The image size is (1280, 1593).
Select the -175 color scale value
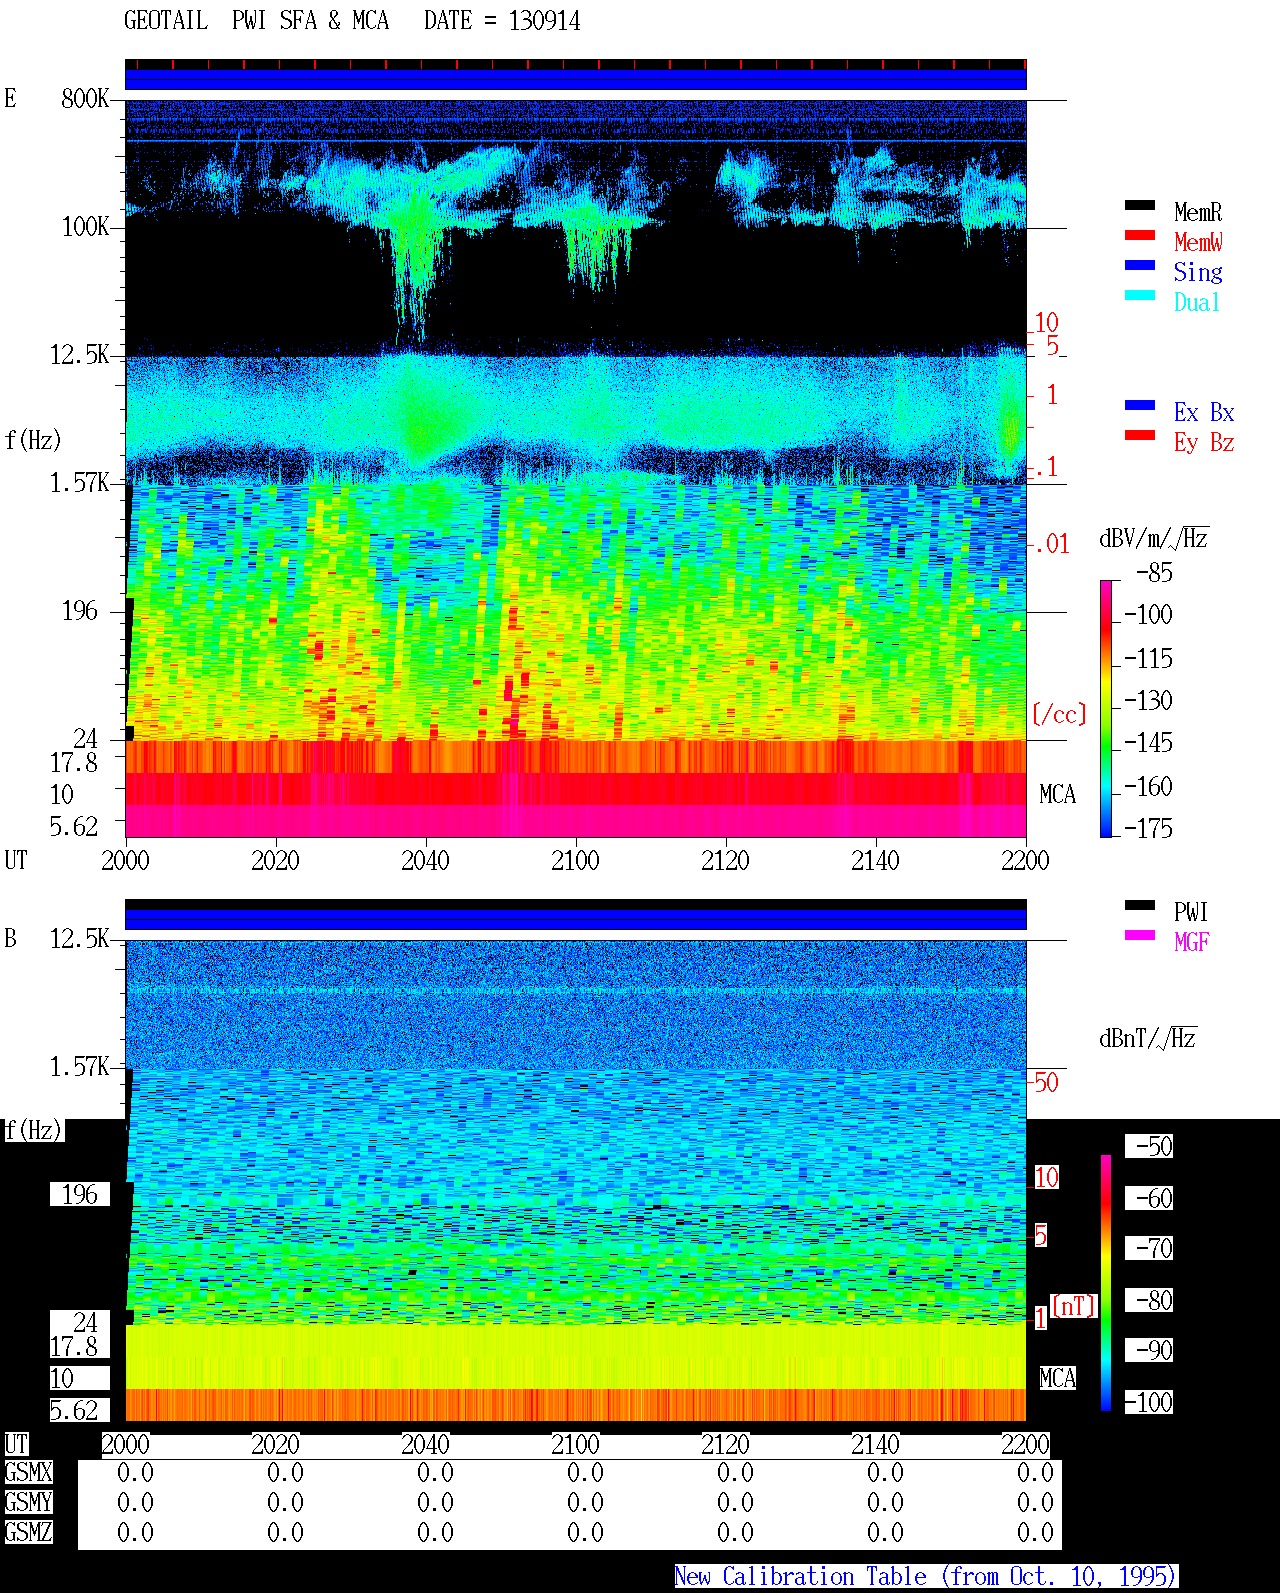tap(1148, 828)
